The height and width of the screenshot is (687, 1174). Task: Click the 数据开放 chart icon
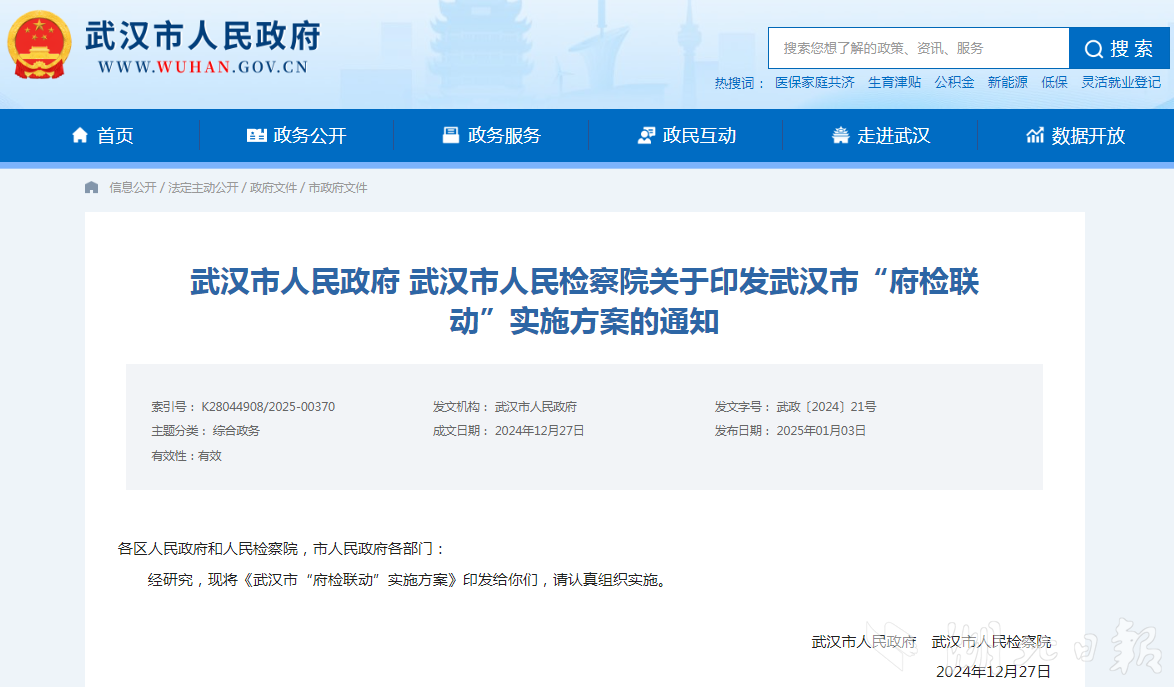(1035, 136)
